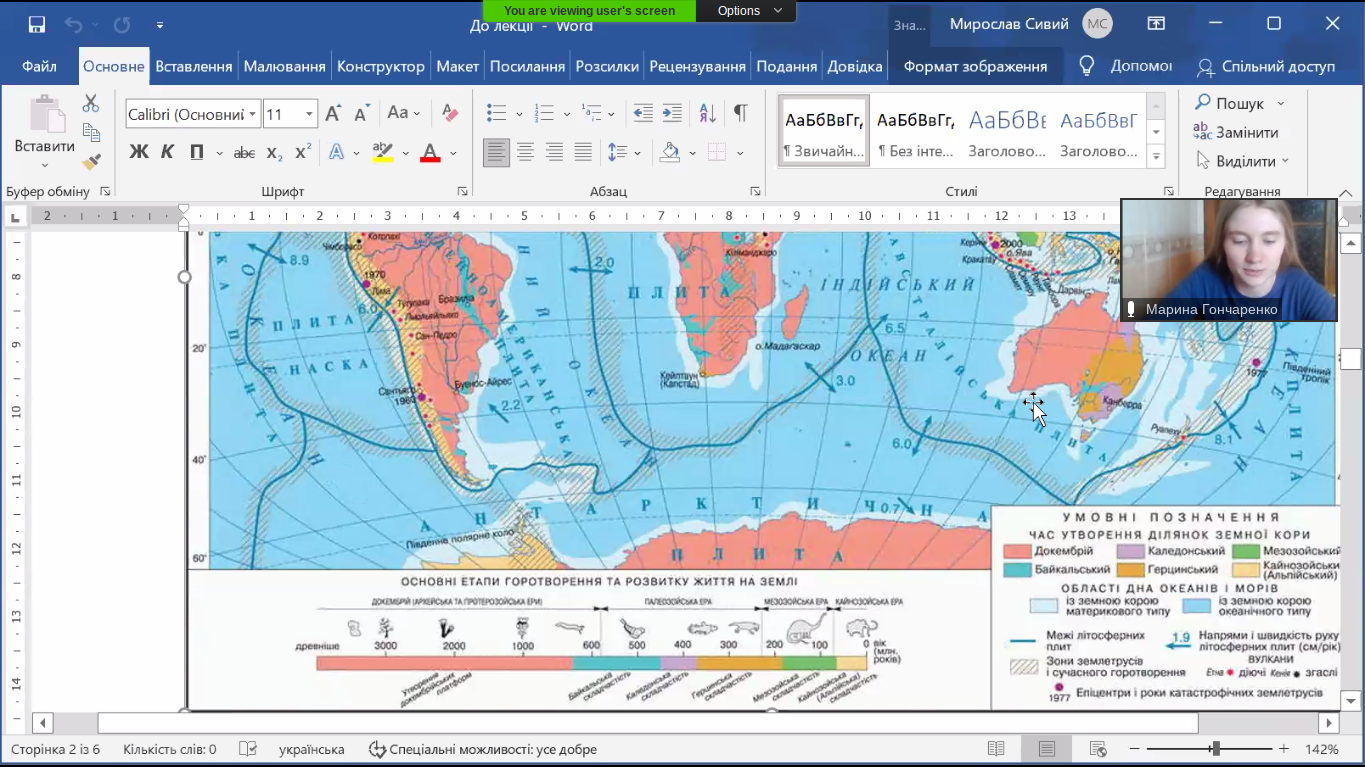The height and width of the screenshot is (767, 1365).
Task: Click the font color red A button
Action: pos(431,153)
